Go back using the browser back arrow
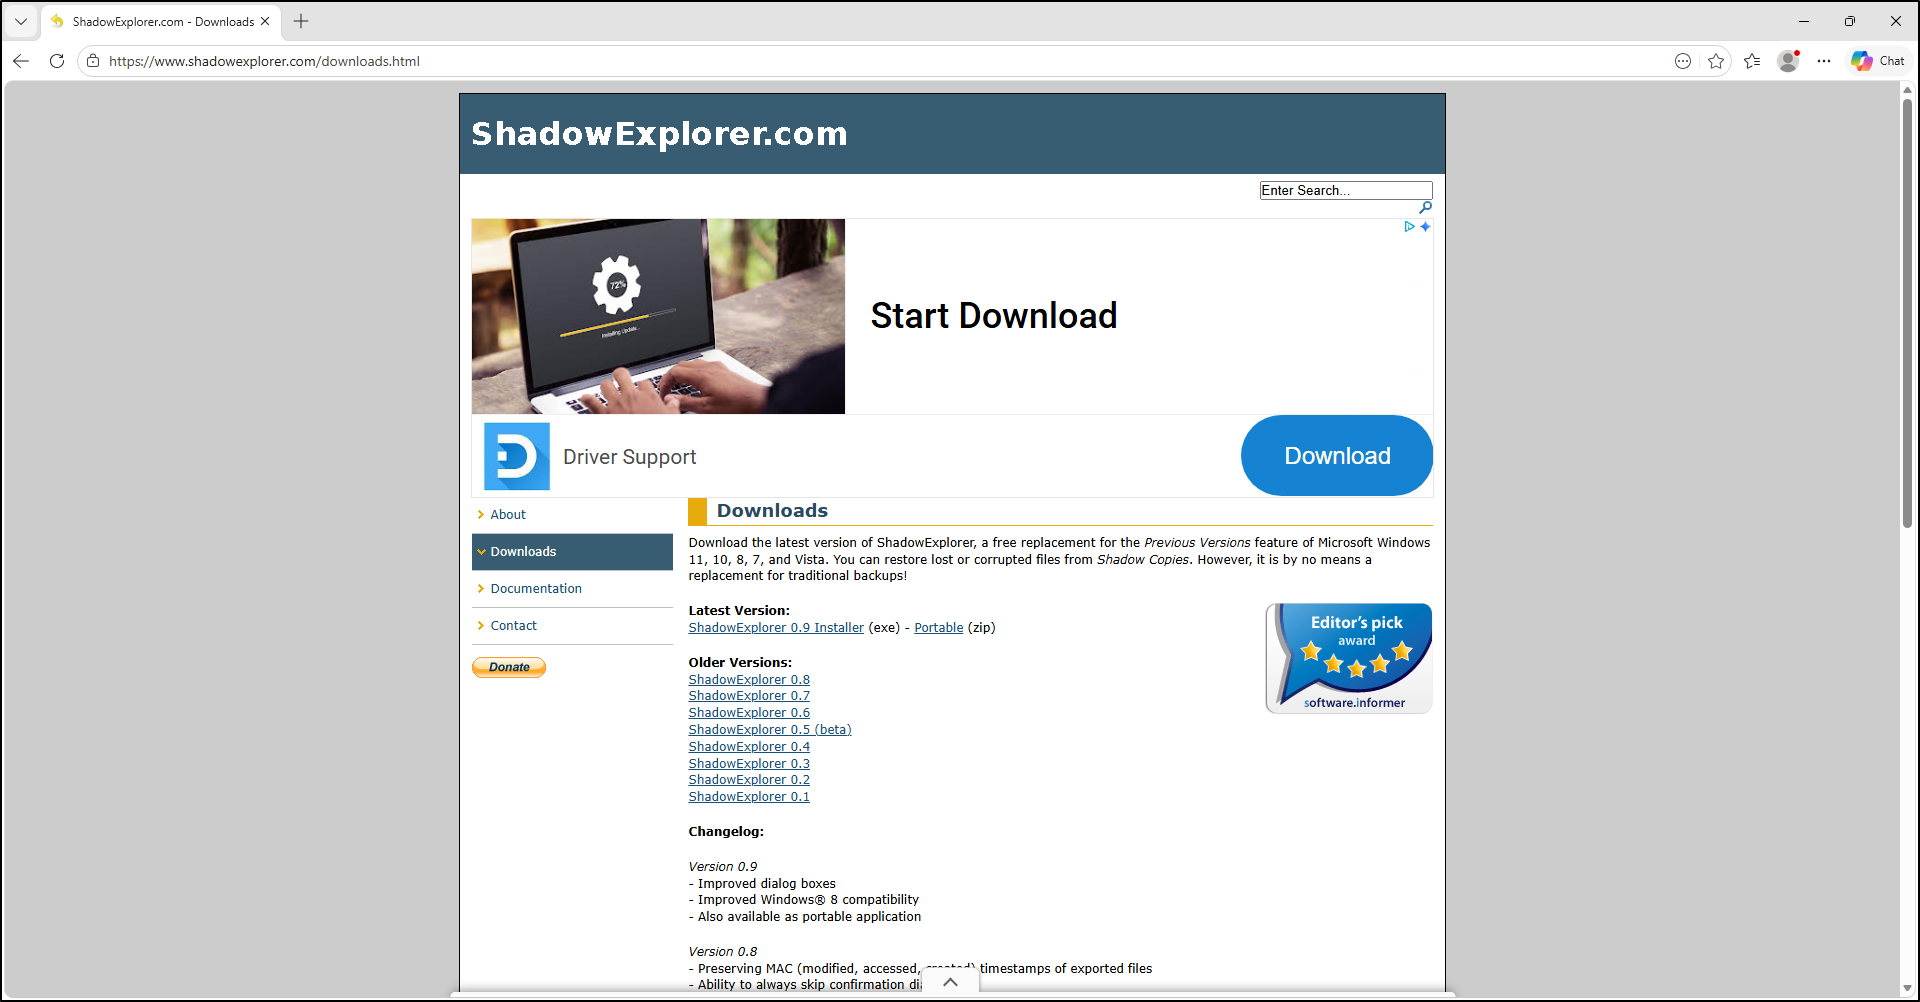 21,61
